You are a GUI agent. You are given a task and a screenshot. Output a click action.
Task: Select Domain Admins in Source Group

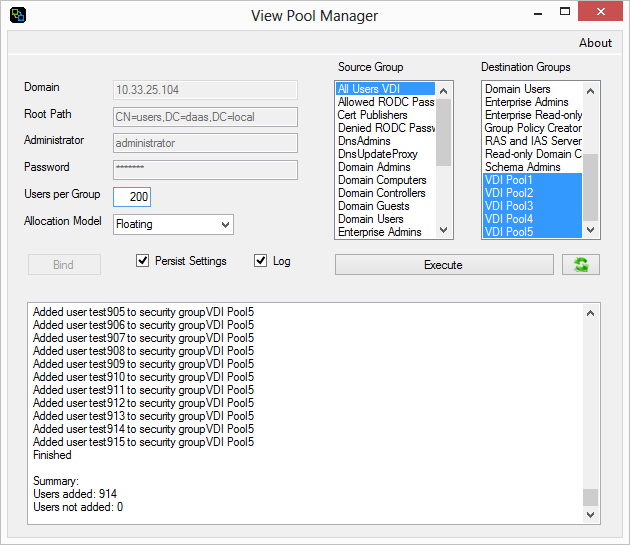click(x=385, y=167)
